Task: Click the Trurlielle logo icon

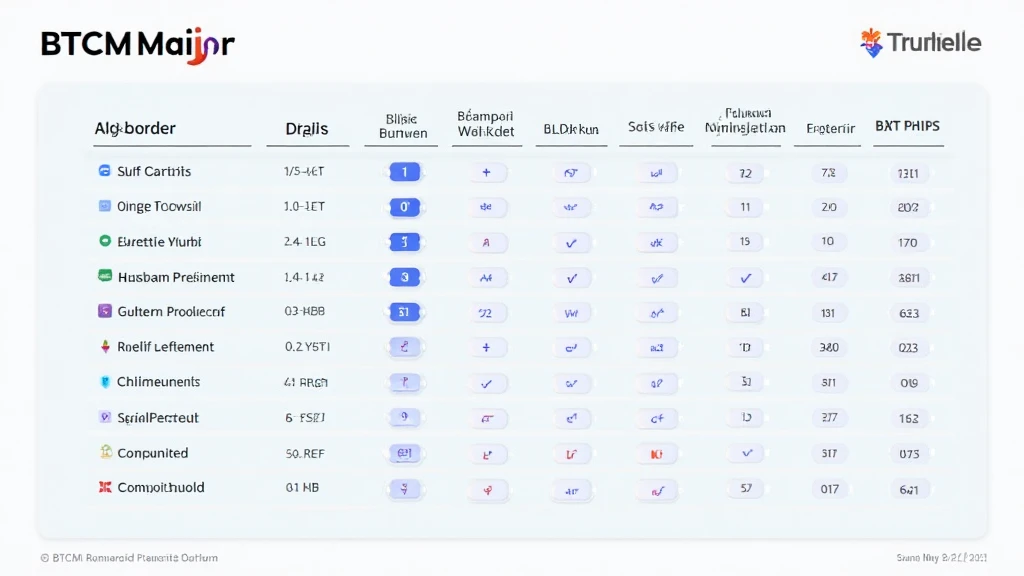Action: 871,43
